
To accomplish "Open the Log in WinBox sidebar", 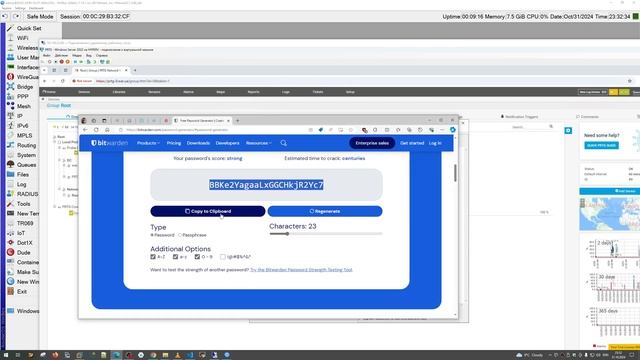I will click(x=17, y=184).
